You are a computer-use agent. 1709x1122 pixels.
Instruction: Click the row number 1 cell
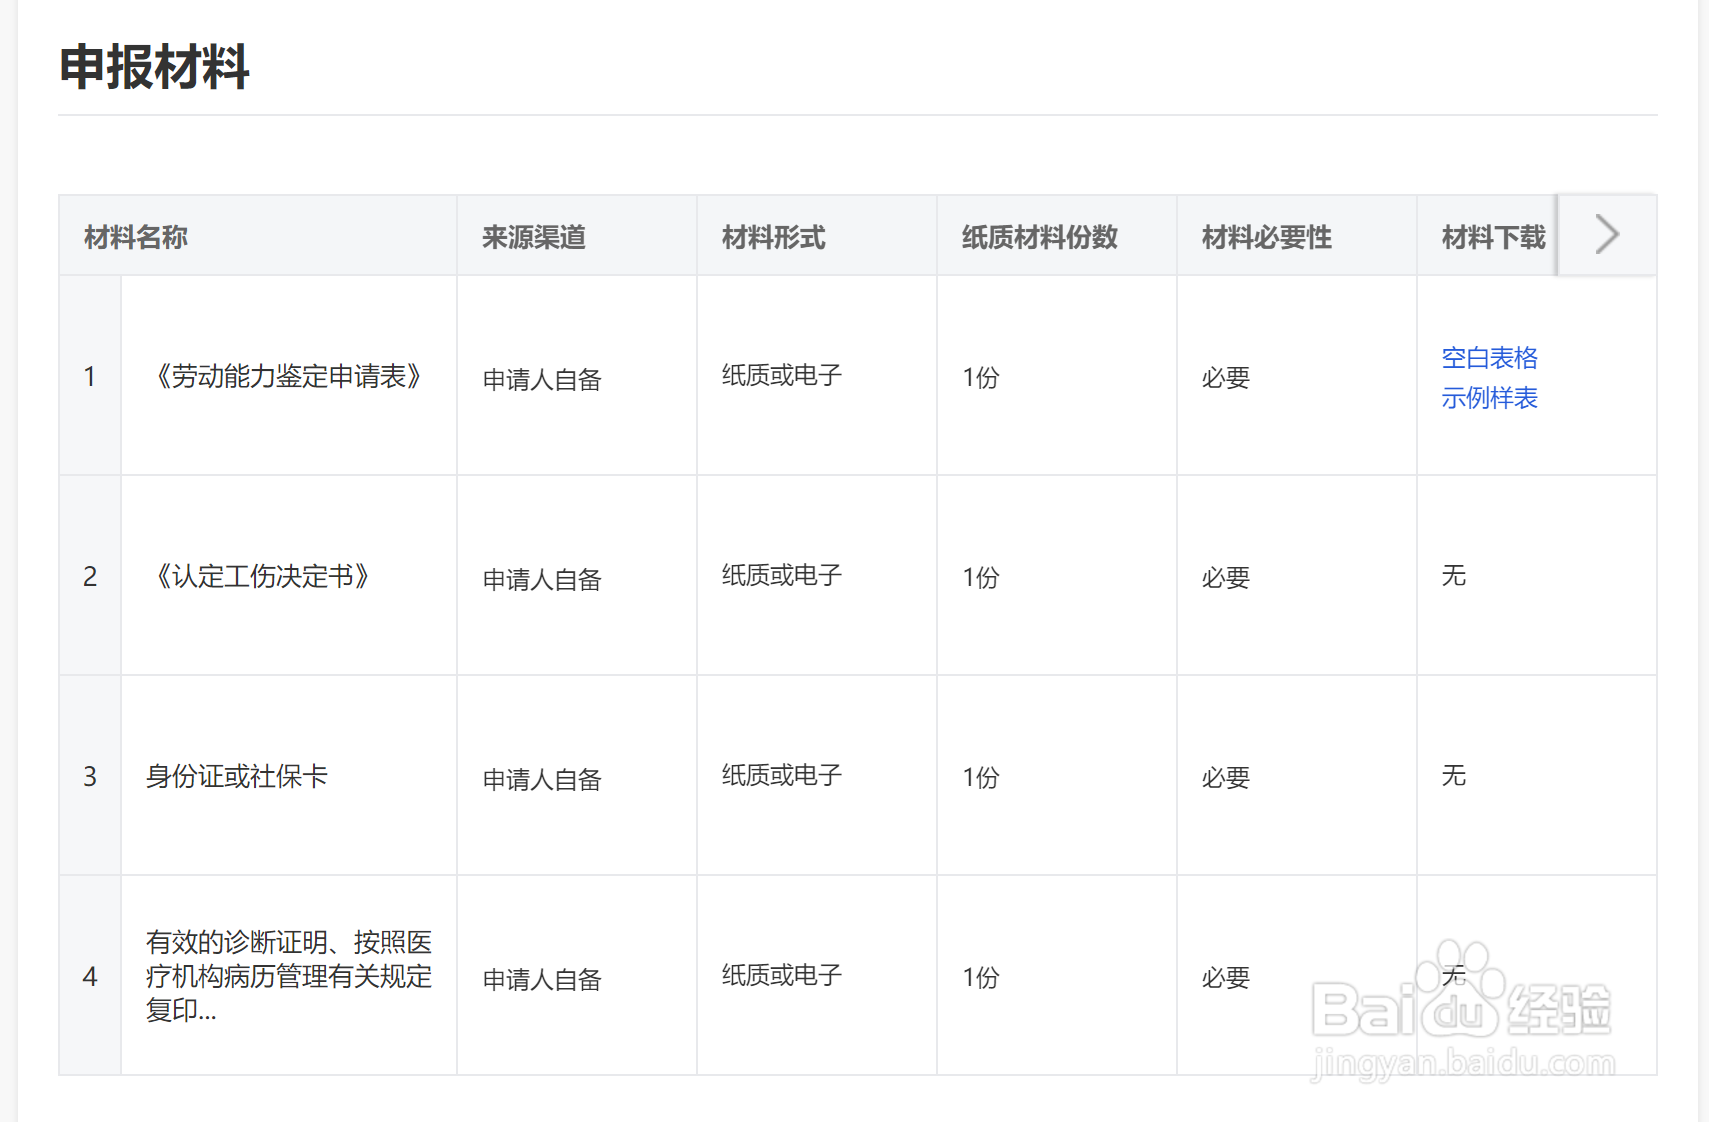(90, 377)
